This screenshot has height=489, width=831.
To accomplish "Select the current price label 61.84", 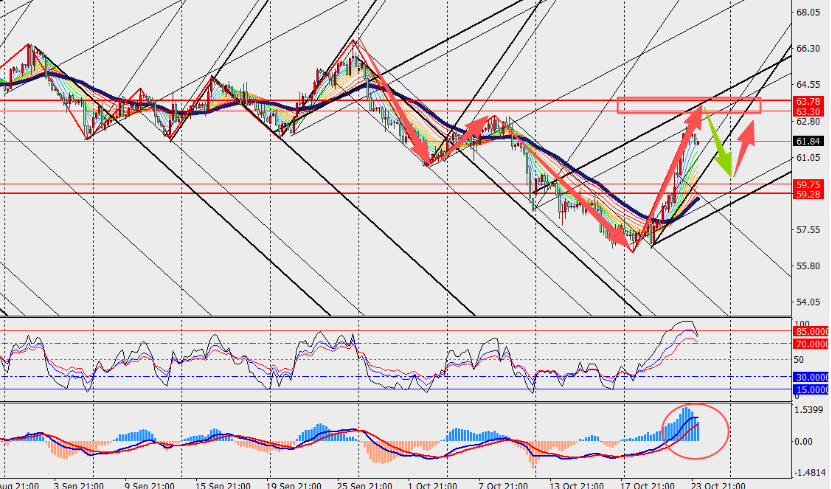I will click(x=808, y=142).
